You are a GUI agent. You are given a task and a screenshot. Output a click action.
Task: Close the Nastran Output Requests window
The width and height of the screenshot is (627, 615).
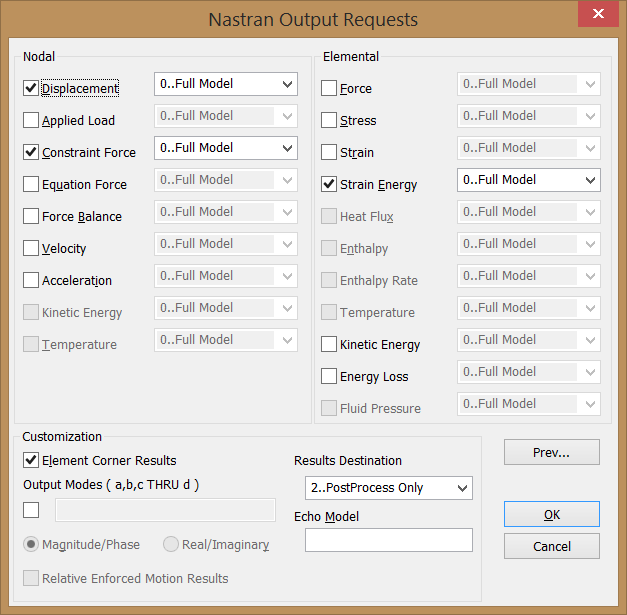pos(598,14)
